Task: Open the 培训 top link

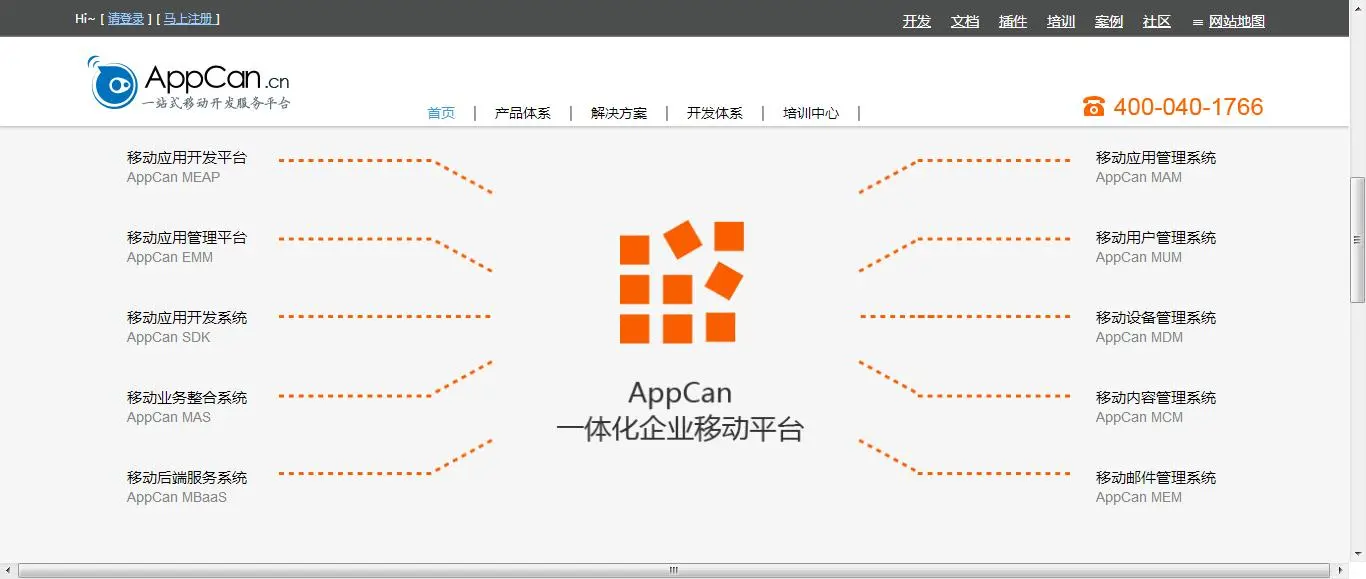Action: pos(1060,21)
